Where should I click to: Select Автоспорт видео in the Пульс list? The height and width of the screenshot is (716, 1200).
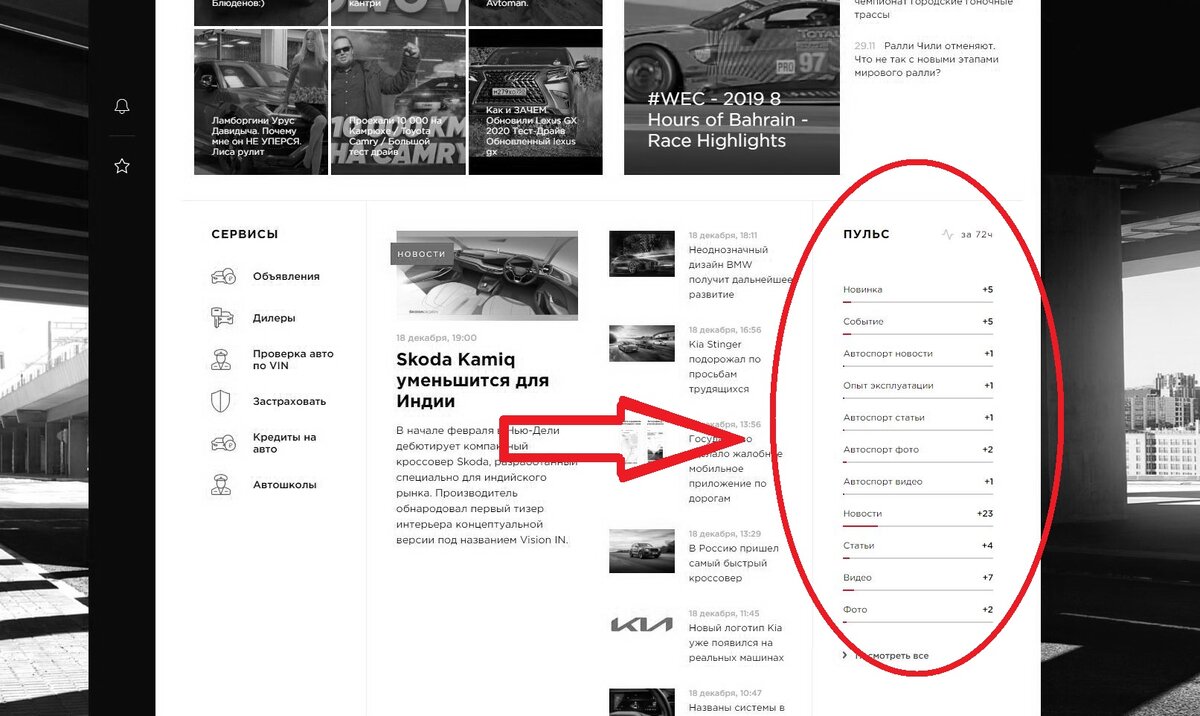coord(918,482)
